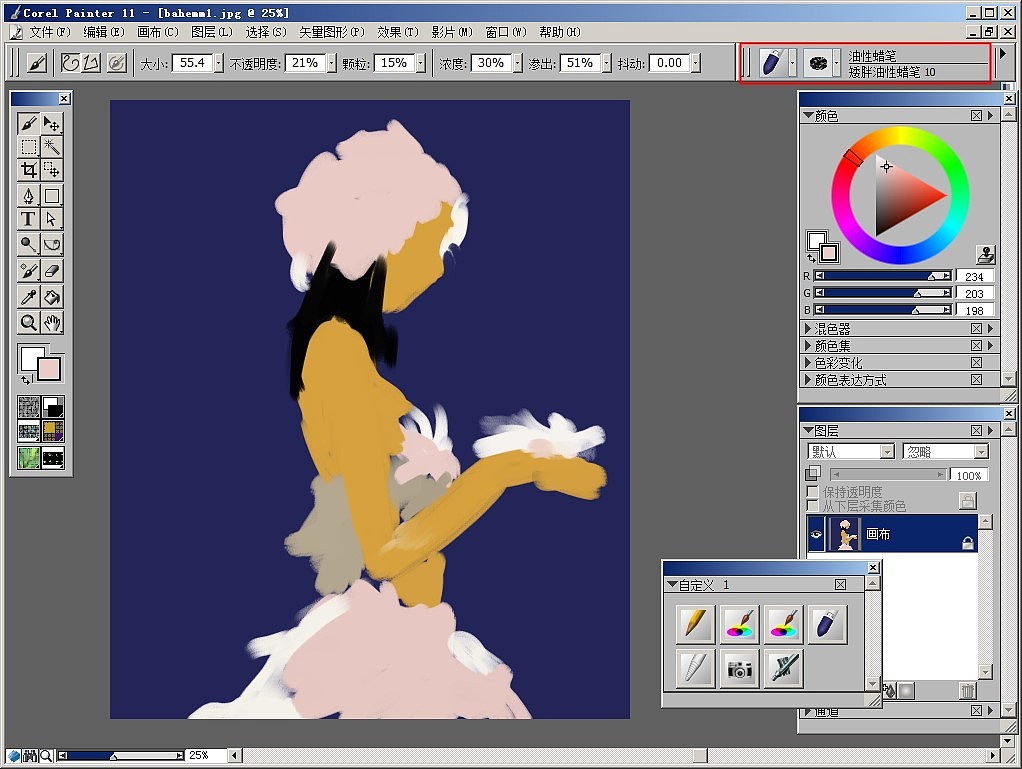The width and height of the screenshot is (1022, 769).
Task: Expand the 混色器 panel
Action: click(x=809, y=329)
